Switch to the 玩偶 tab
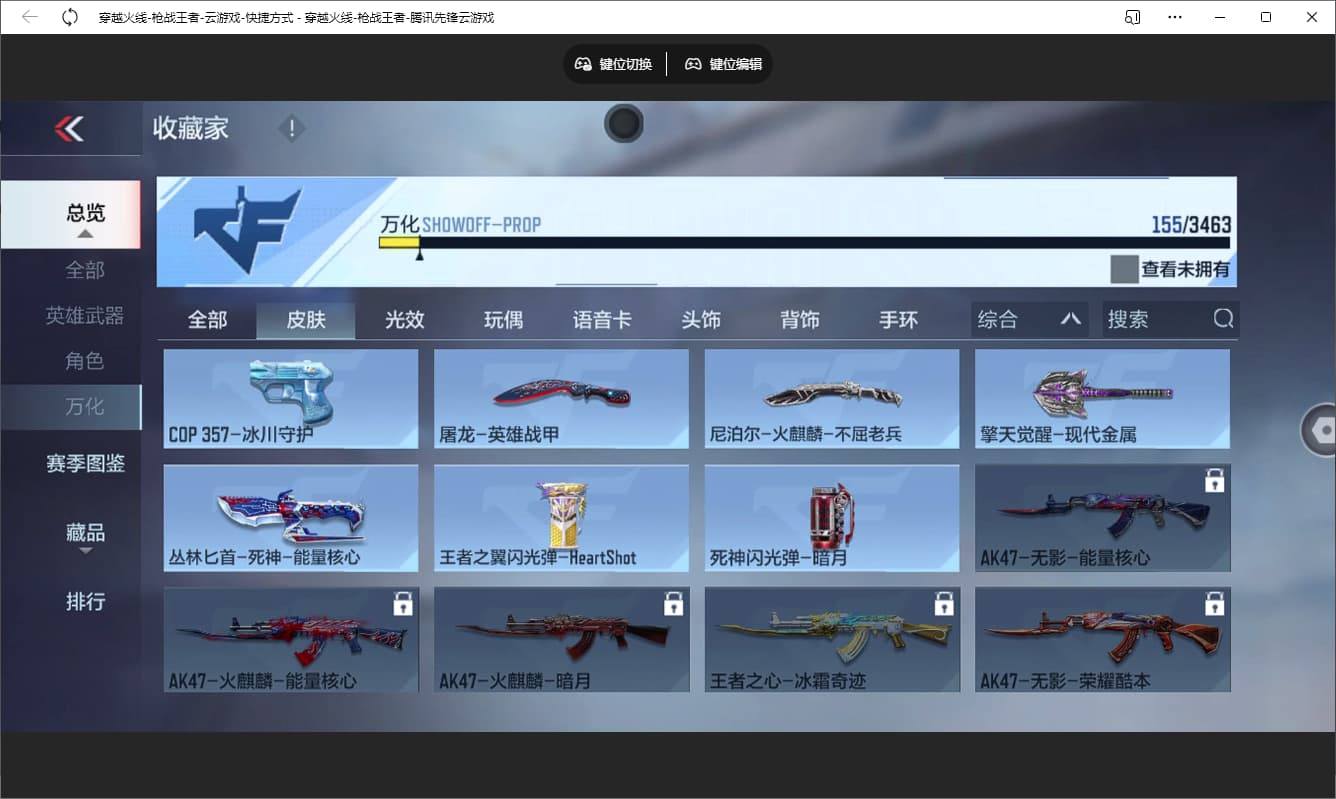Viewport: 1336px width, 799px height. point(504,319)
